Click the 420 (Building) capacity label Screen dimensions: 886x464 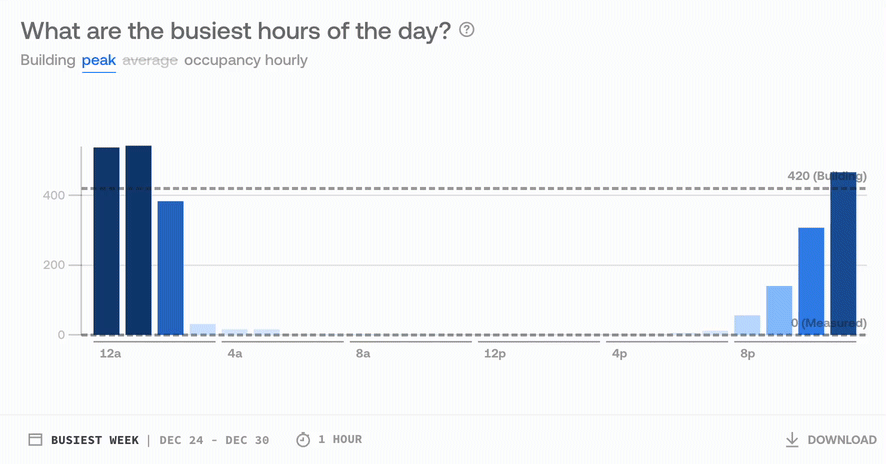827,176
